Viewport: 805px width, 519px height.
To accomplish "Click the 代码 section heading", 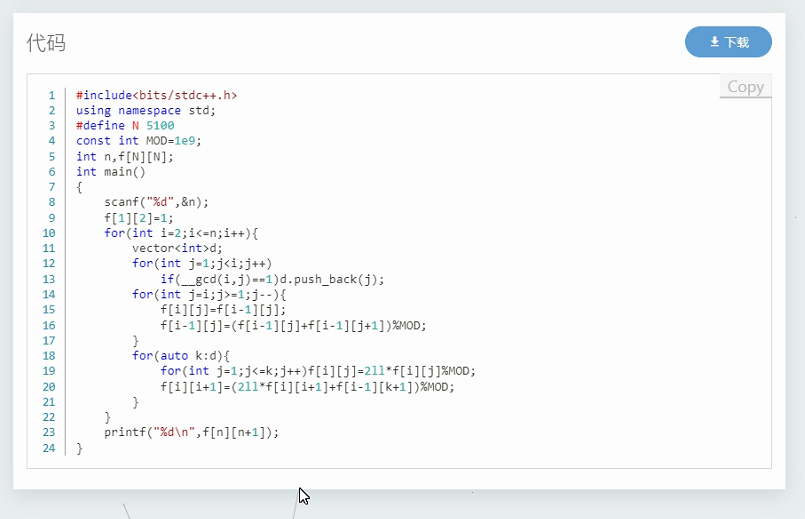I will click(46, 42).
